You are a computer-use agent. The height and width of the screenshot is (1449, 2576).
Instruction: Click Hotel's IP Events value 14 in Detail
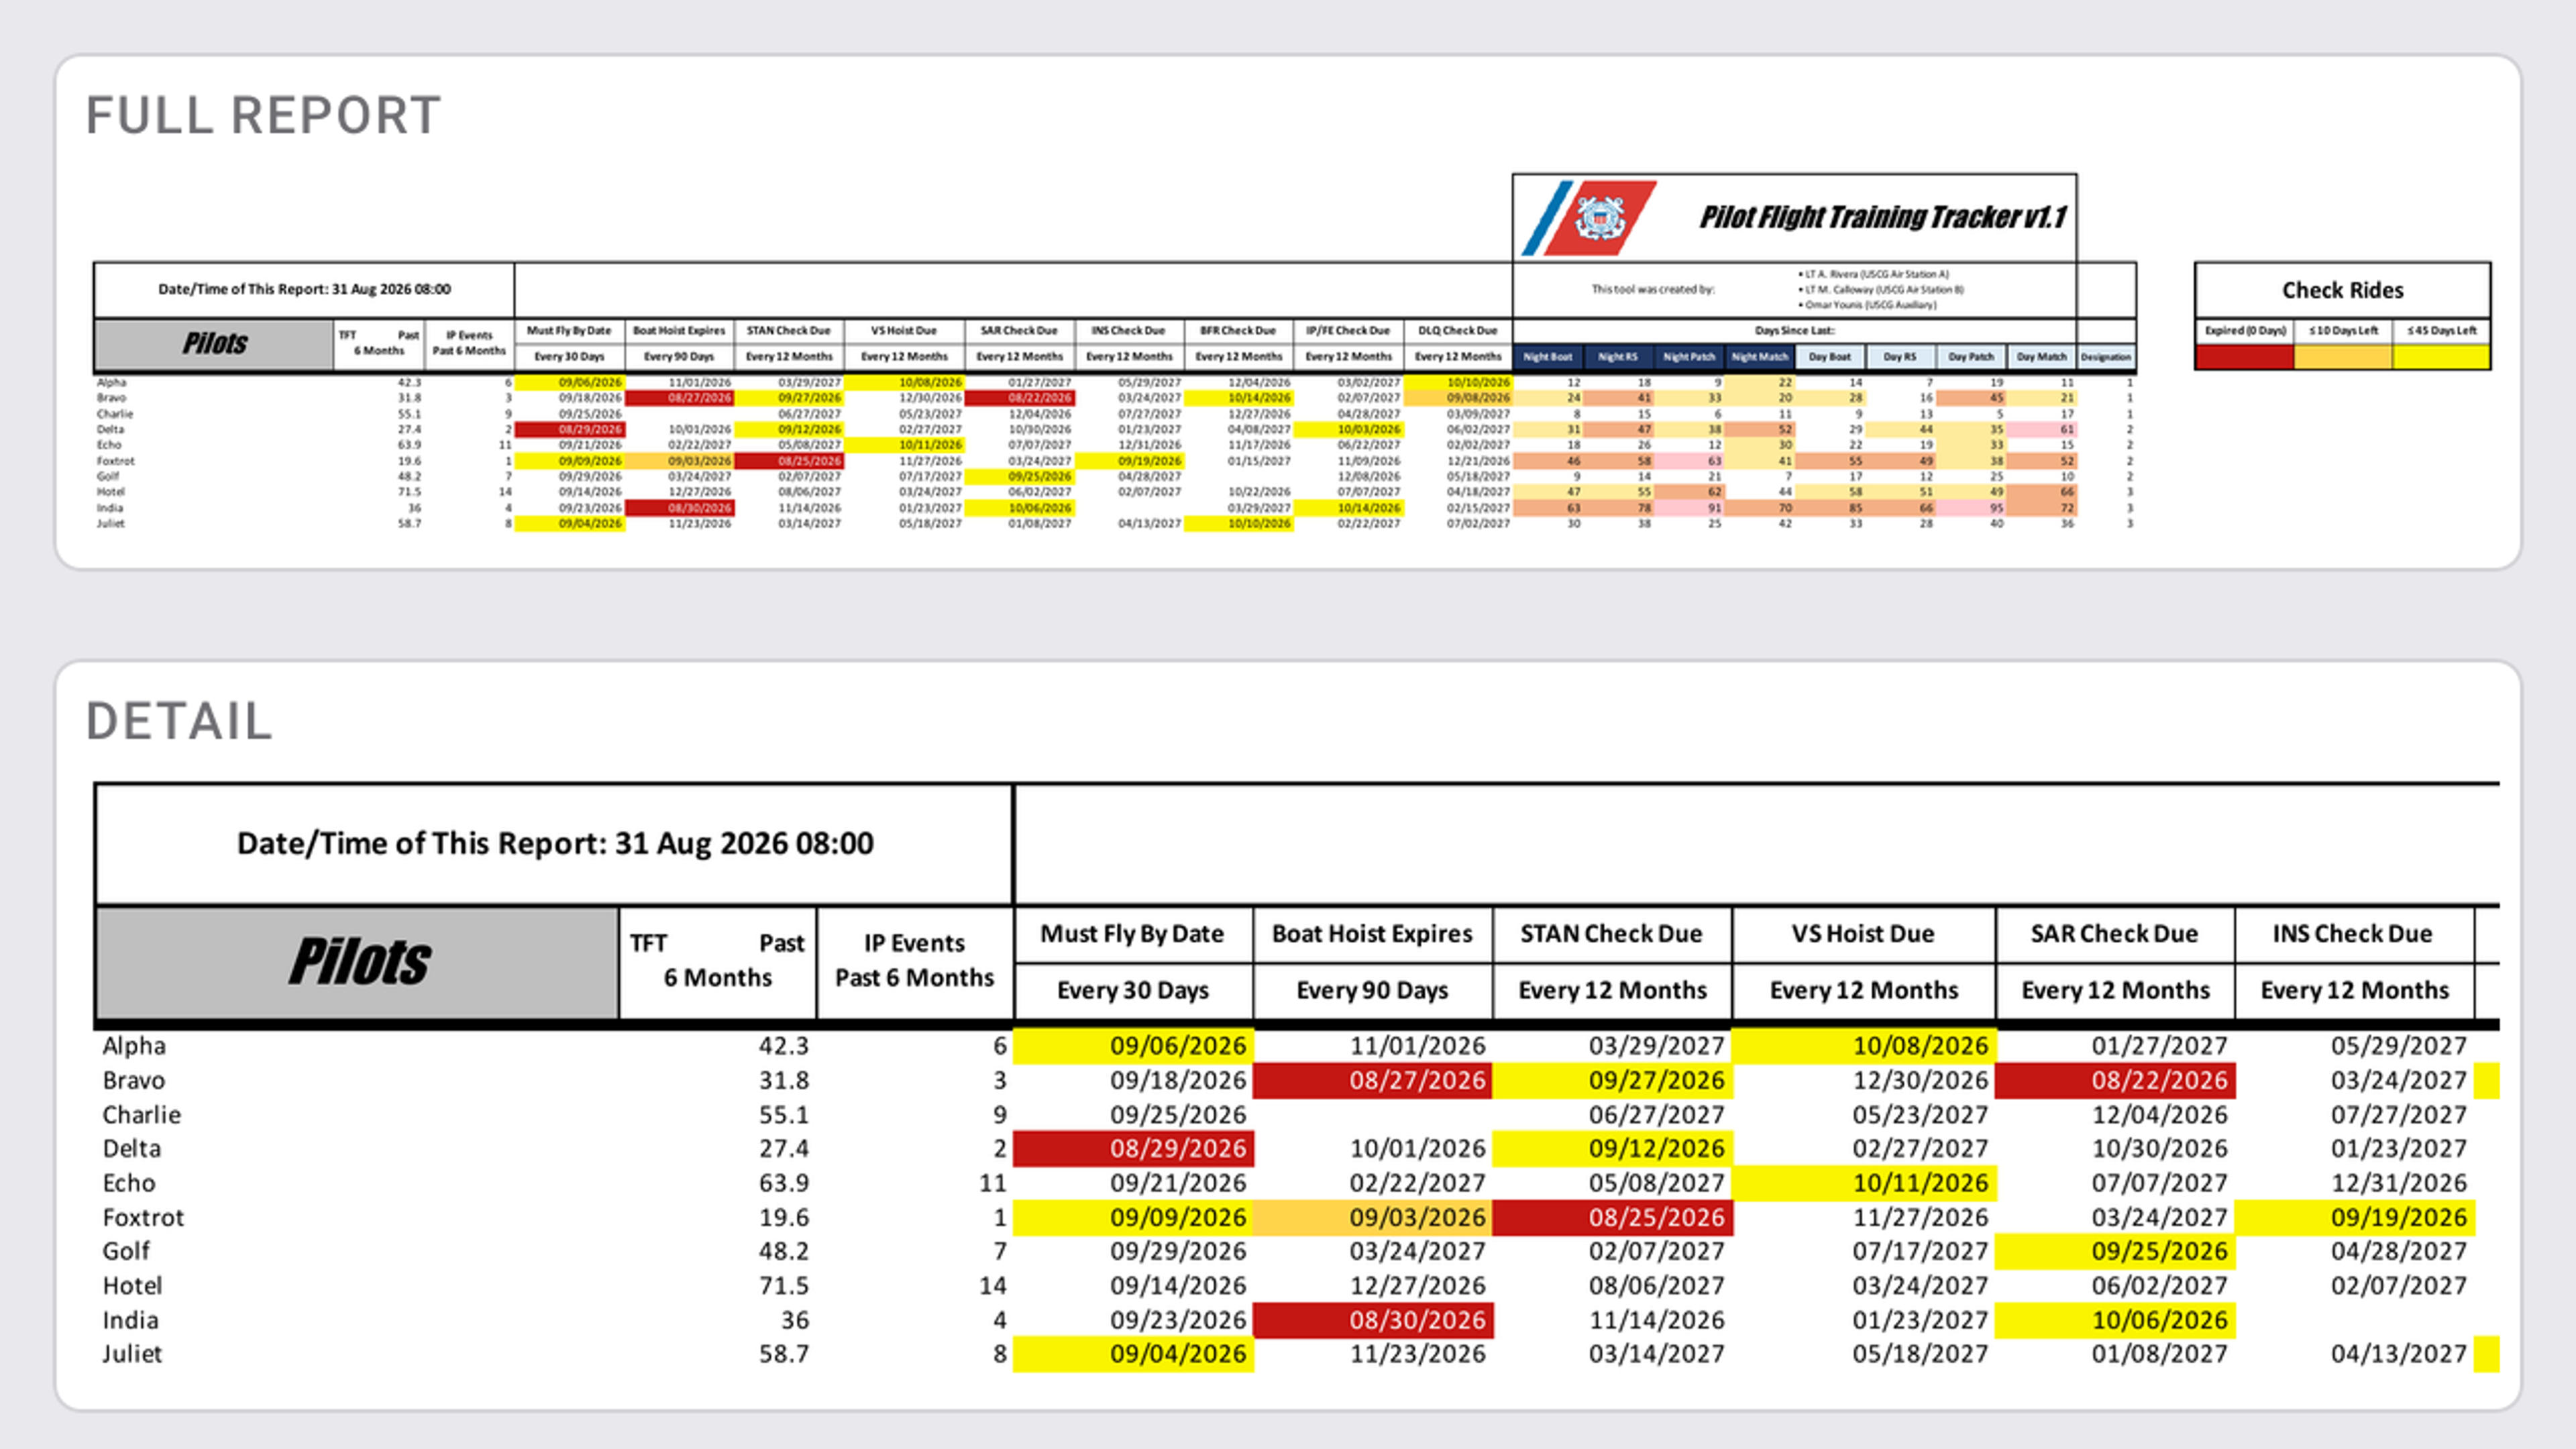992,1286
